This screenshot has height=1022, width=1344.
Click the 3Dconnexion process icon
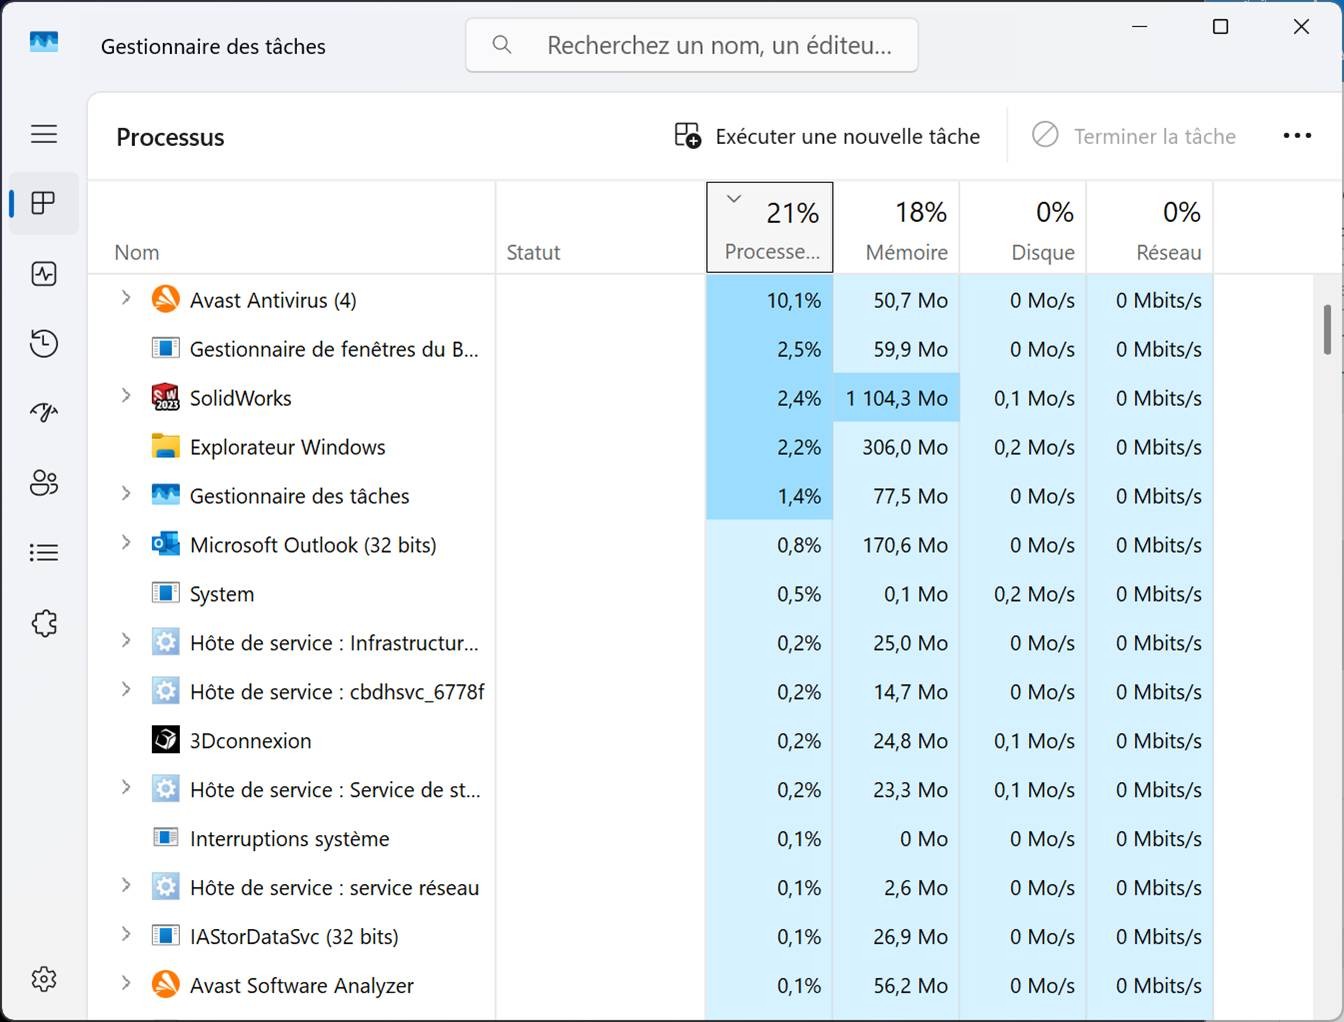click(x=165, y=740)
